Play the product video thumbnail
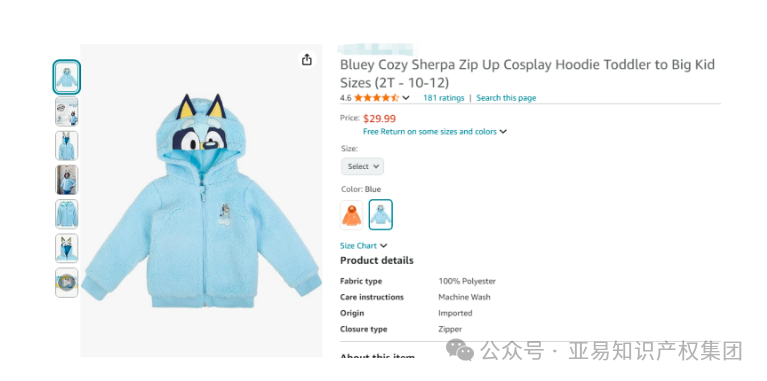767x381 pixels. (x=67, y=282)
